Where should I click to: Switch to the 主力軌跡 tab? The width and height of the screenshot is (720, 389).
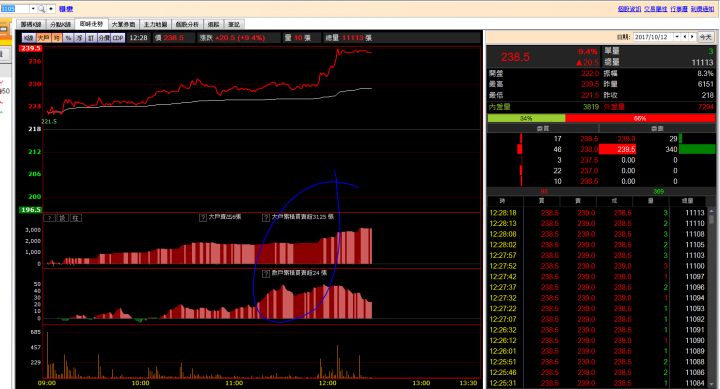(x=155, y=24)
